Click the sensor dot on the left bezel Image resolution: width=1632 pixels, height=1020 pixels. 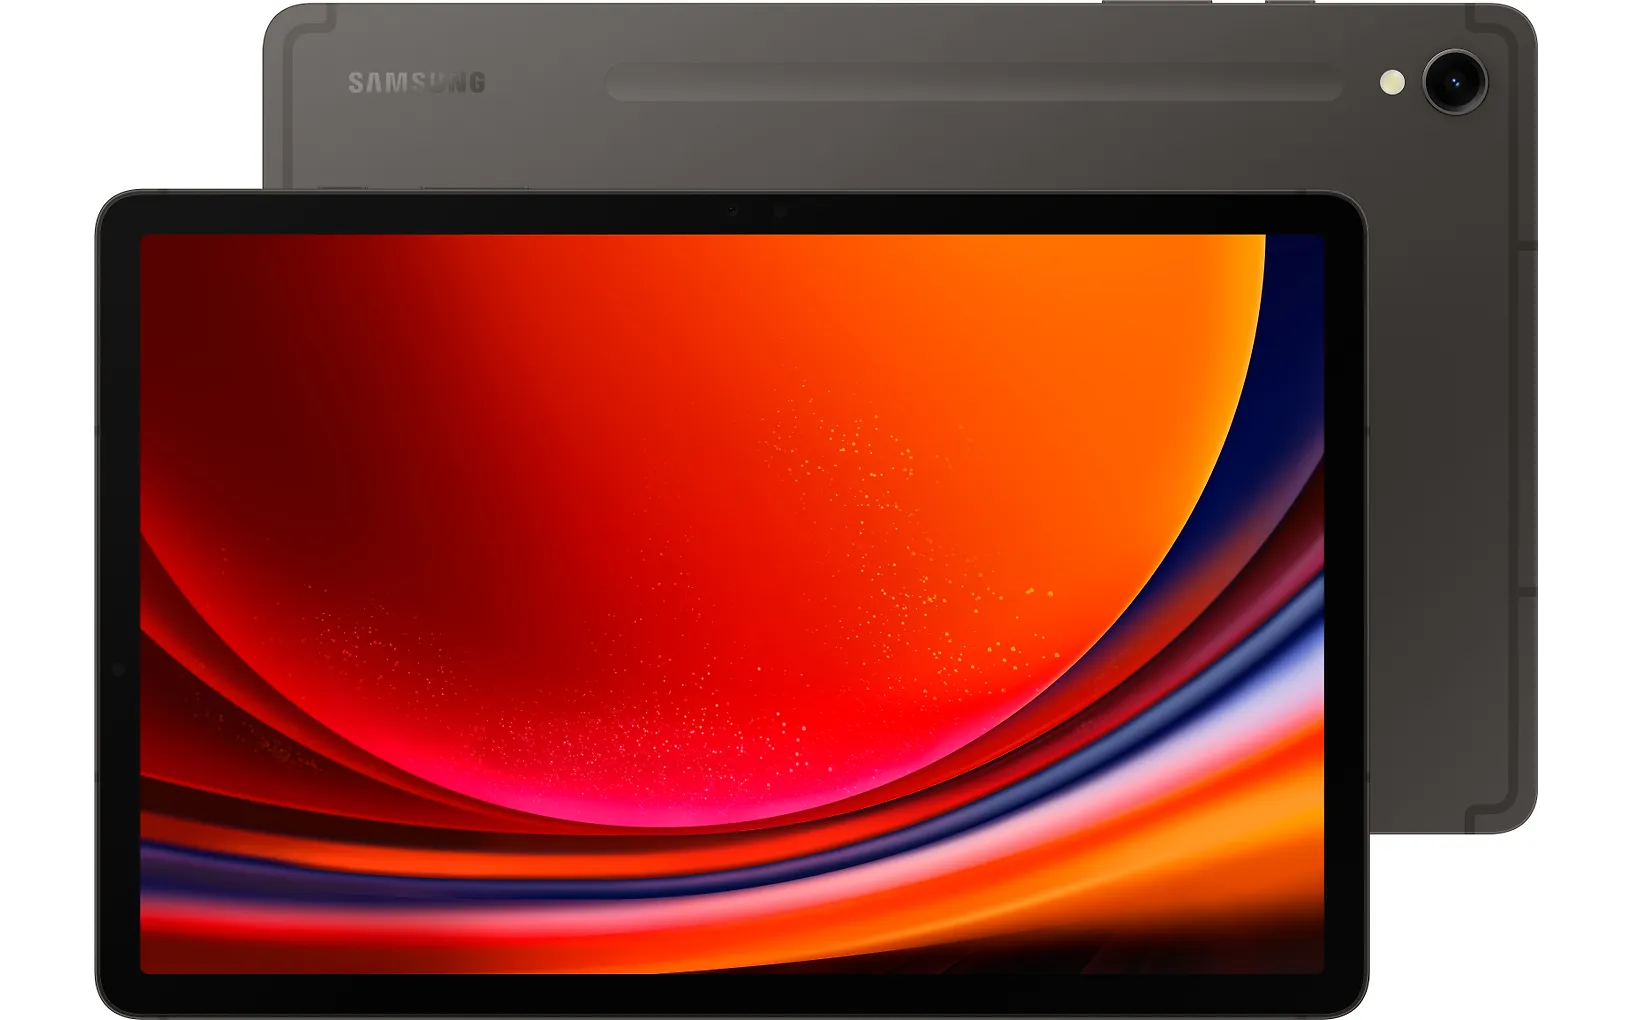(117, 669)
